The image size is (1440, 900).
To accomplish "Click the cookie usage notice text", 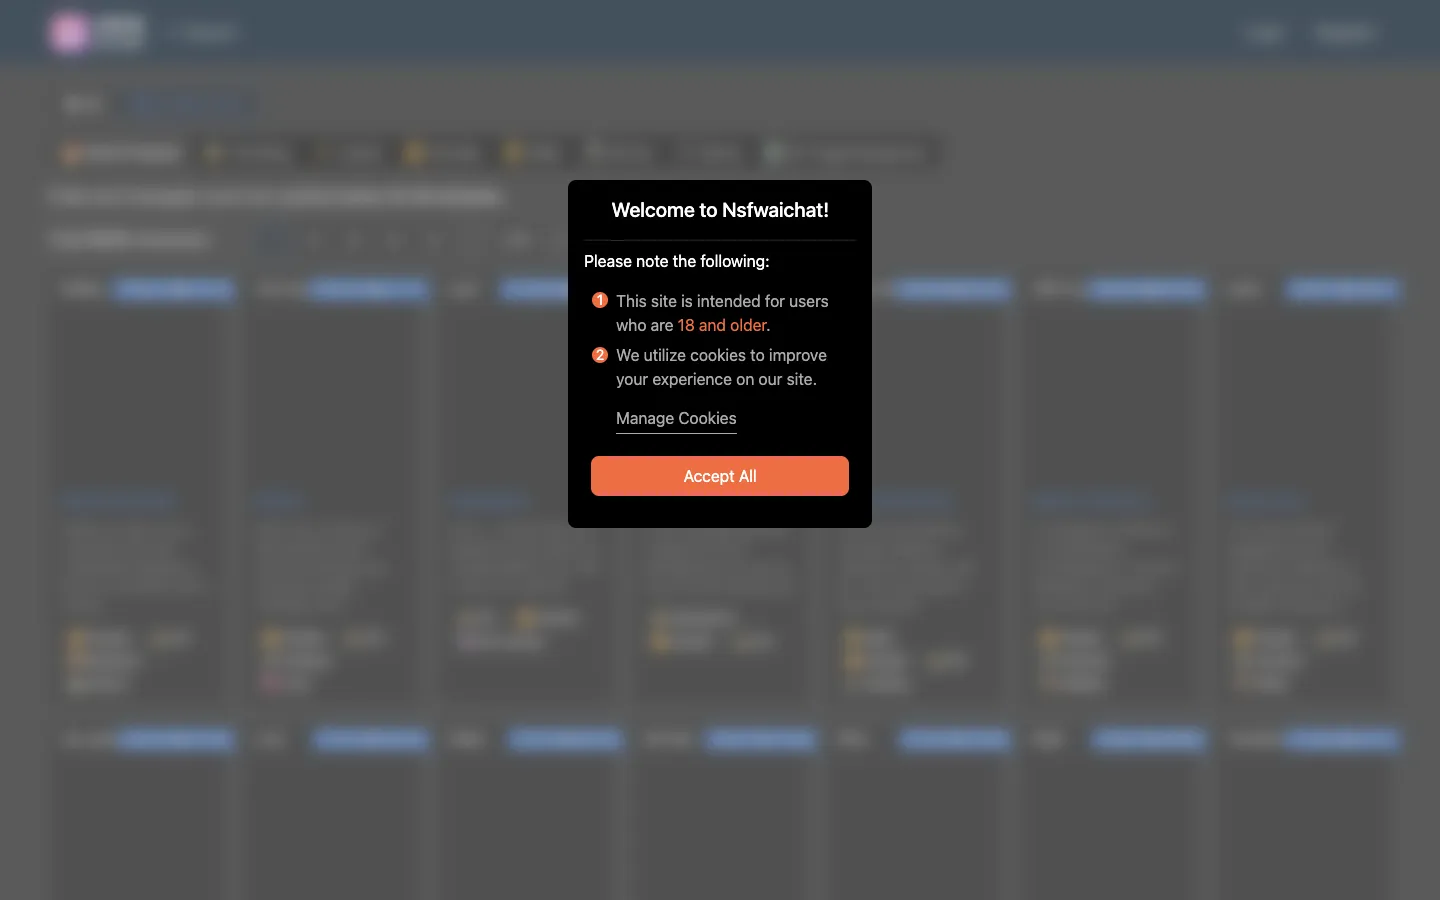I will pos(721,367).
